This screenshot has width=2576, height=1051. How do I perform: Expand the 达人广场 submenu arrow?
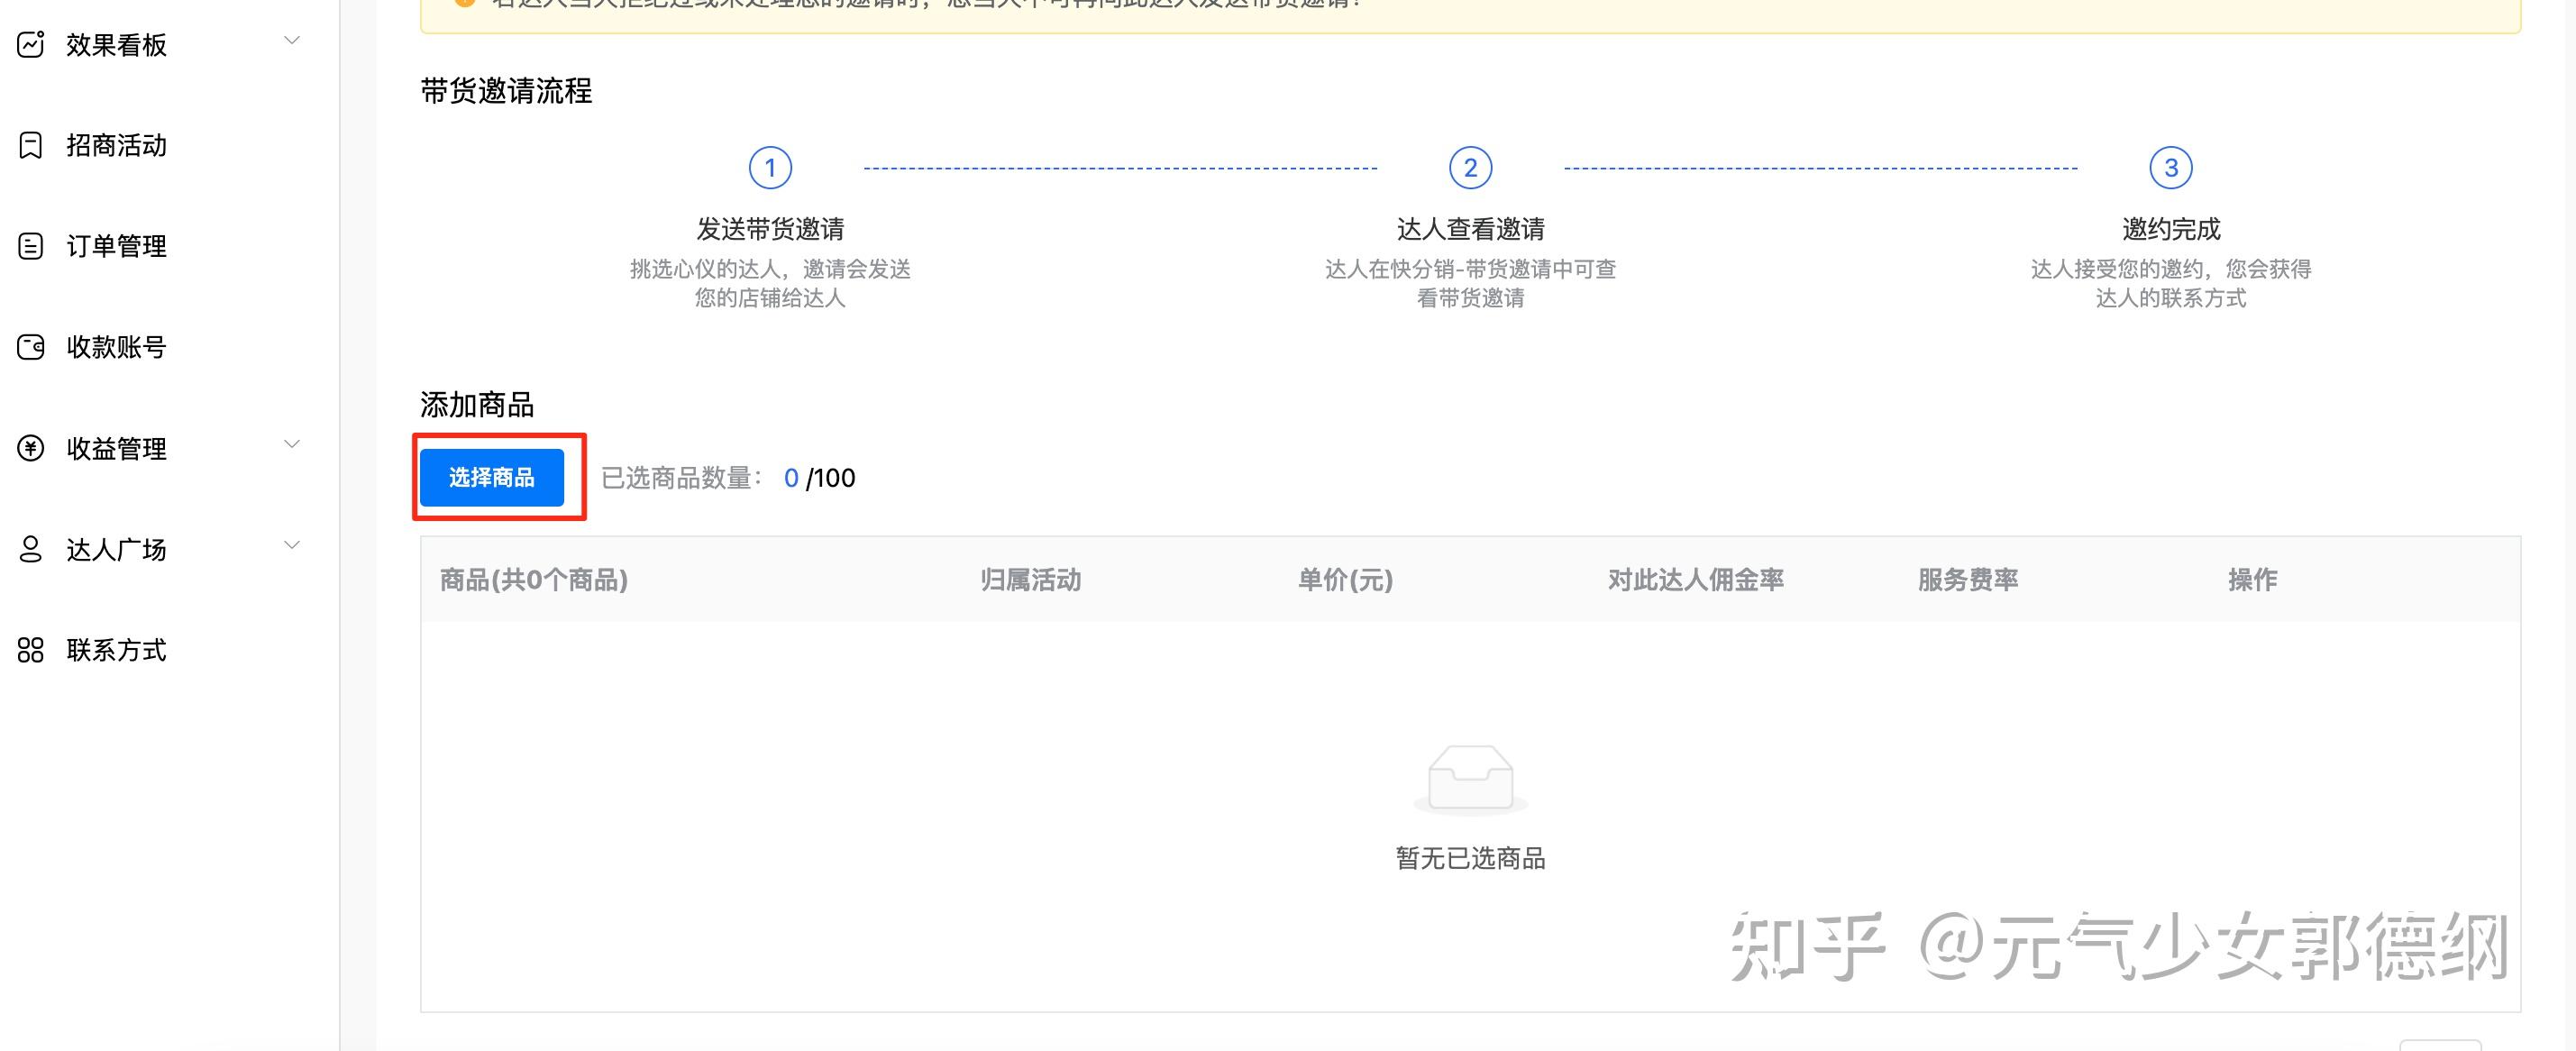[292, 545]
